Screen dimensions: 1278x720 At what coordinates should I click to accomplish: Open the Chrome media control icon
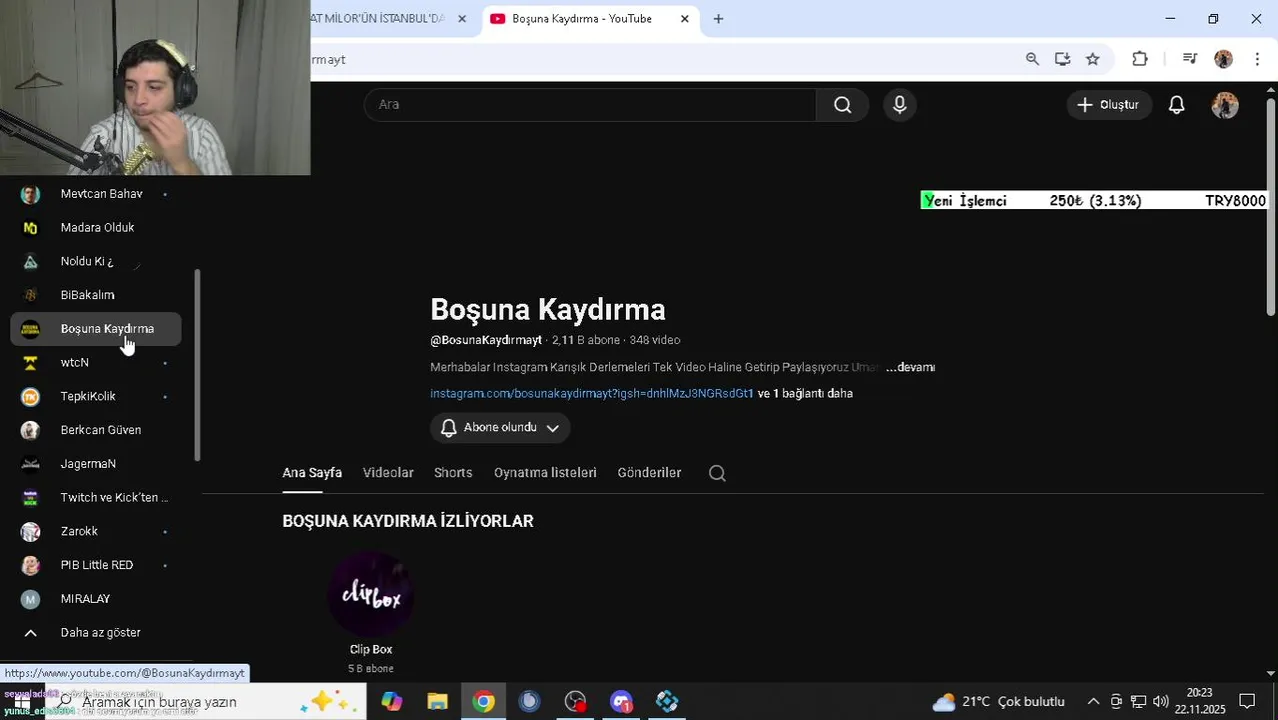[x=1190, y=59]
